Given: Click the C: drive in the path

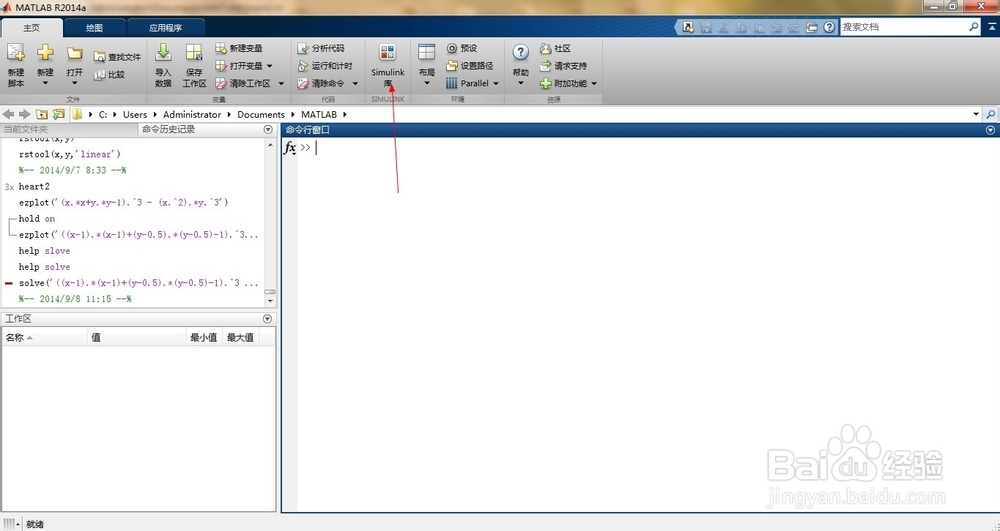Looking at the screenshot, I should pyautogui.click(x=103, y=114).
